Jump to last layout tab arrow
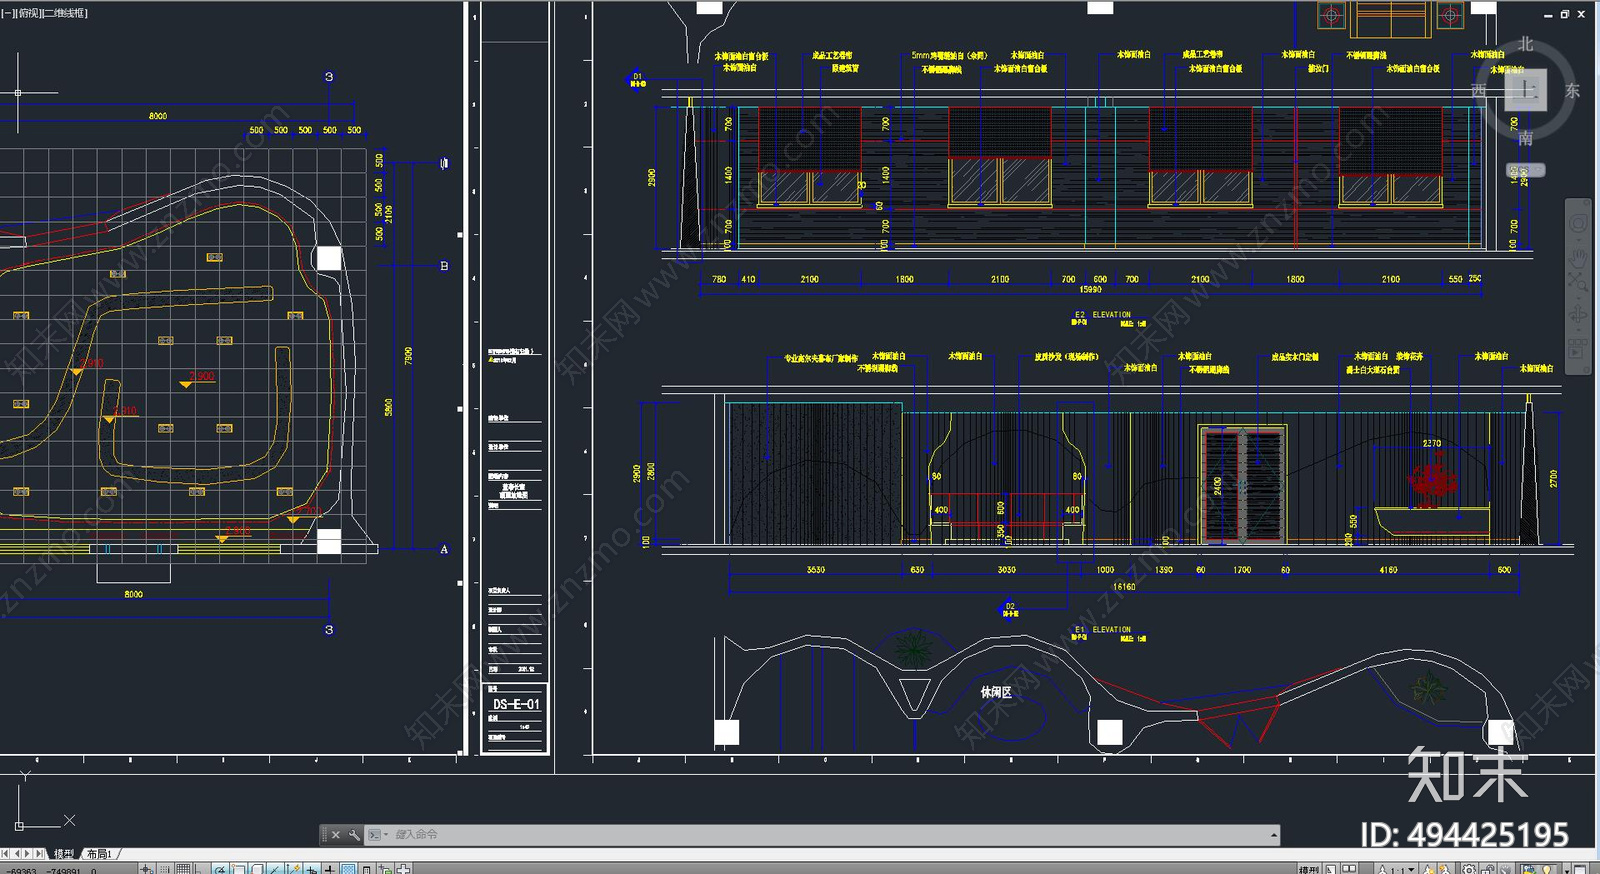 39,854
